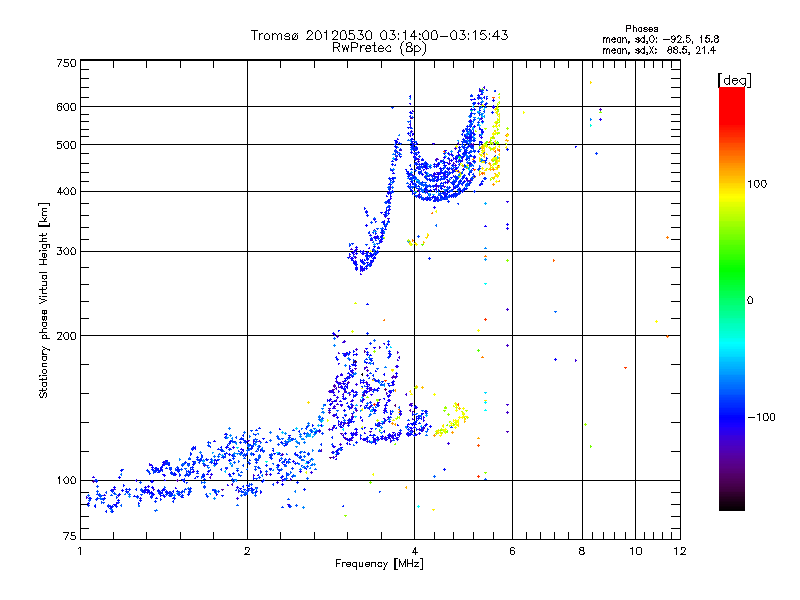Click the x-axis tick label "4"
The height and width of the screenshot is (600, 800).
[x=414, y=551]
